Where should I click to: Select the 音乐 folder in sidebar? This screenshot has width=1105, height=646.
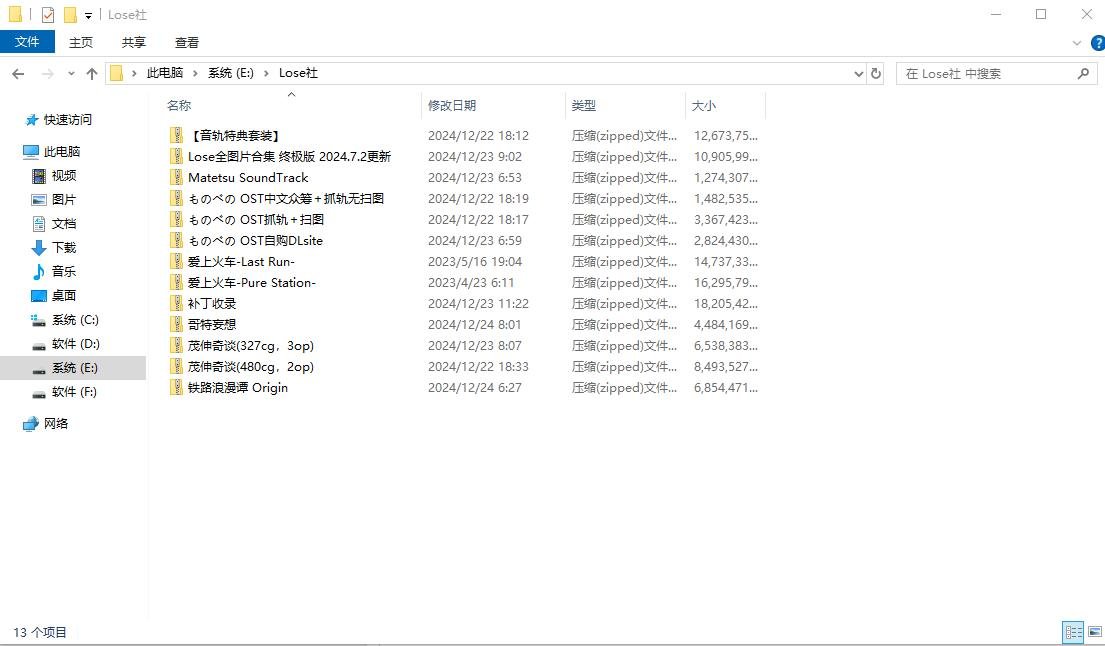64,272
